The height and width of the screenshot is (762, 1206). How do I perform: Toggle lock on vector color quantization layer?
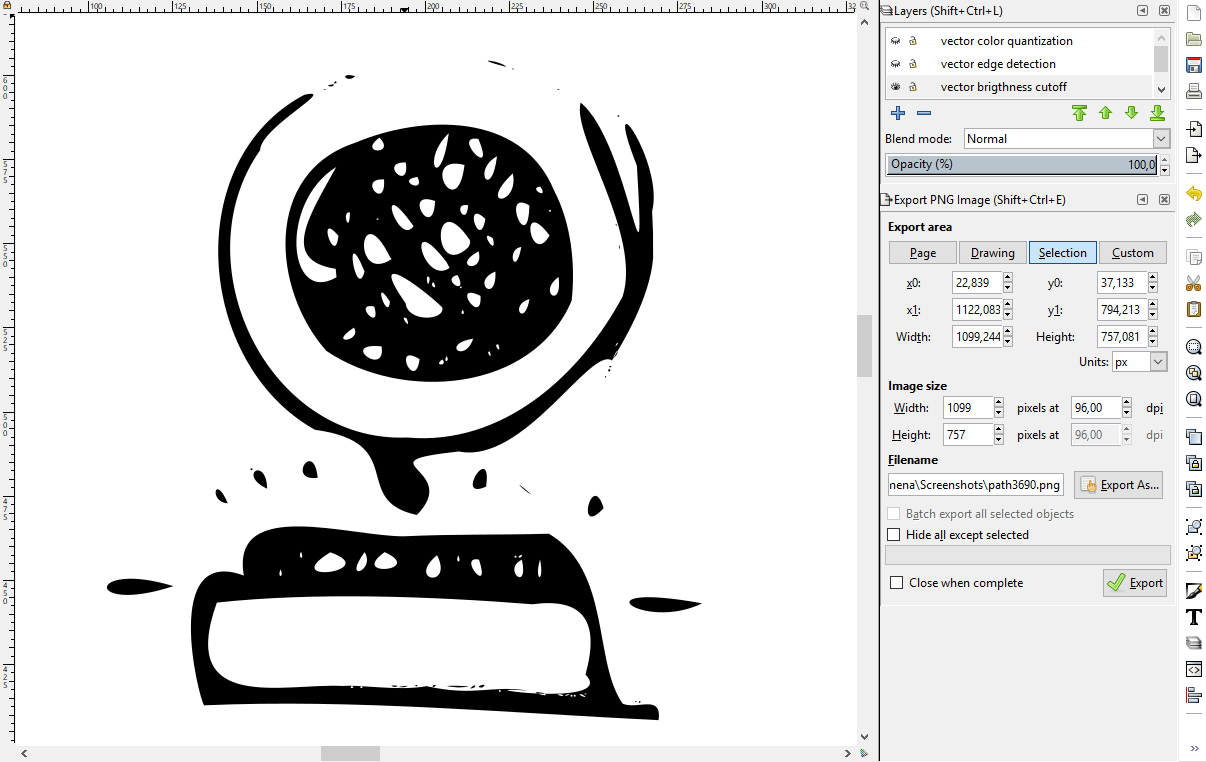point(913,41)
